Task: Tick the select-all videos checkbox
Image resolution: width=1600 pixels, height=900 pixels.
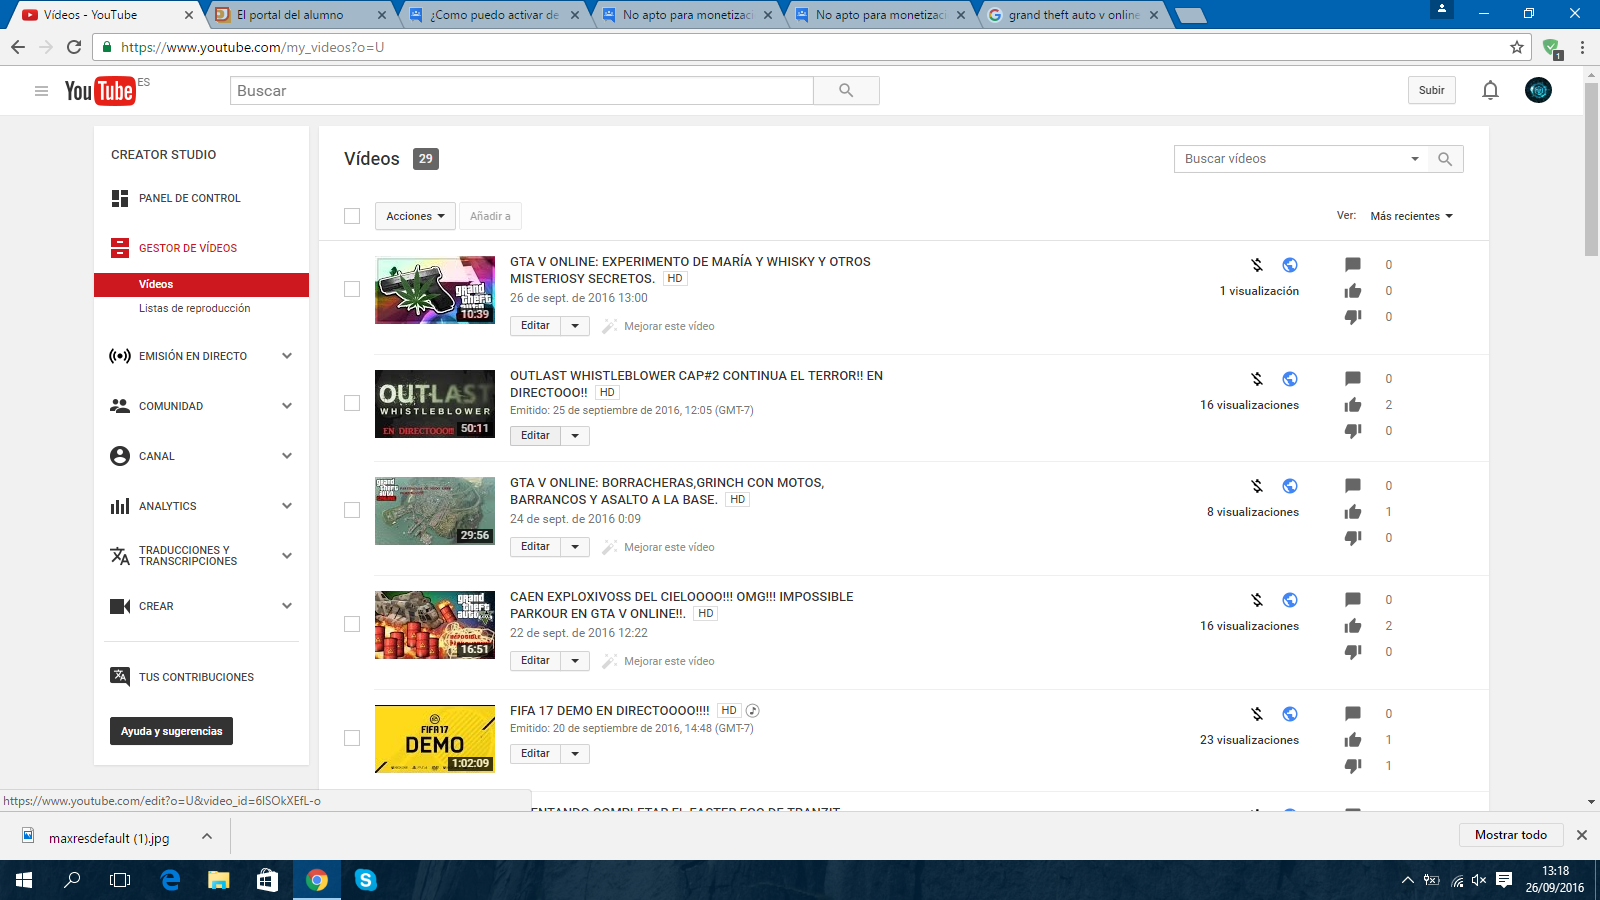Action: tap(352, 216)
